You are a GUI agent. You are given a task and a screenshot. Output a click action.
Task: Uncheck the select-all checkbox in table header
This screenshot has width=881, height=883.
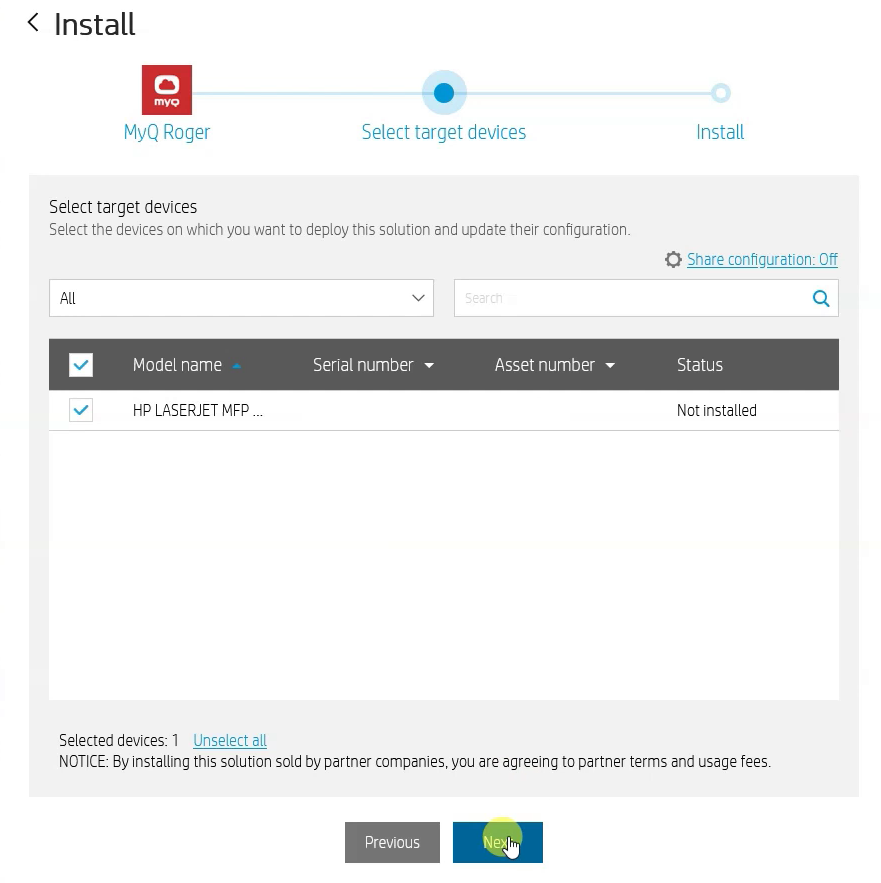click(x=81, y=364)
